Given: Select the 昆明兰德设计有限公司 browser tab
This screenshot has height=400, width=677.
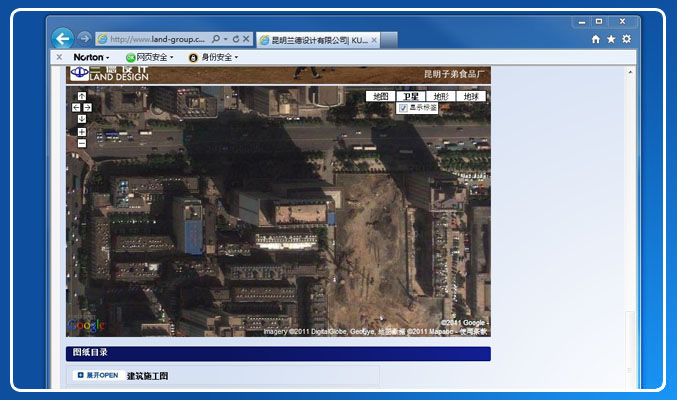Looking at the screenshot, I should 319,40.
